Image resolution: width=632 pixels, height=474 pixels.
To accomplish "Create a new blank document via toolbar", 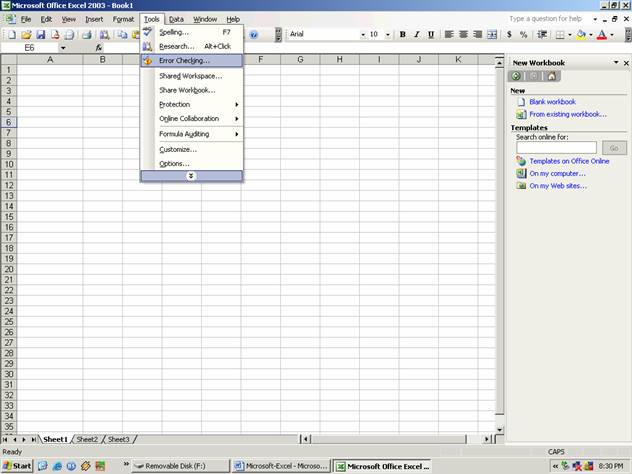I will pos(12,35).
